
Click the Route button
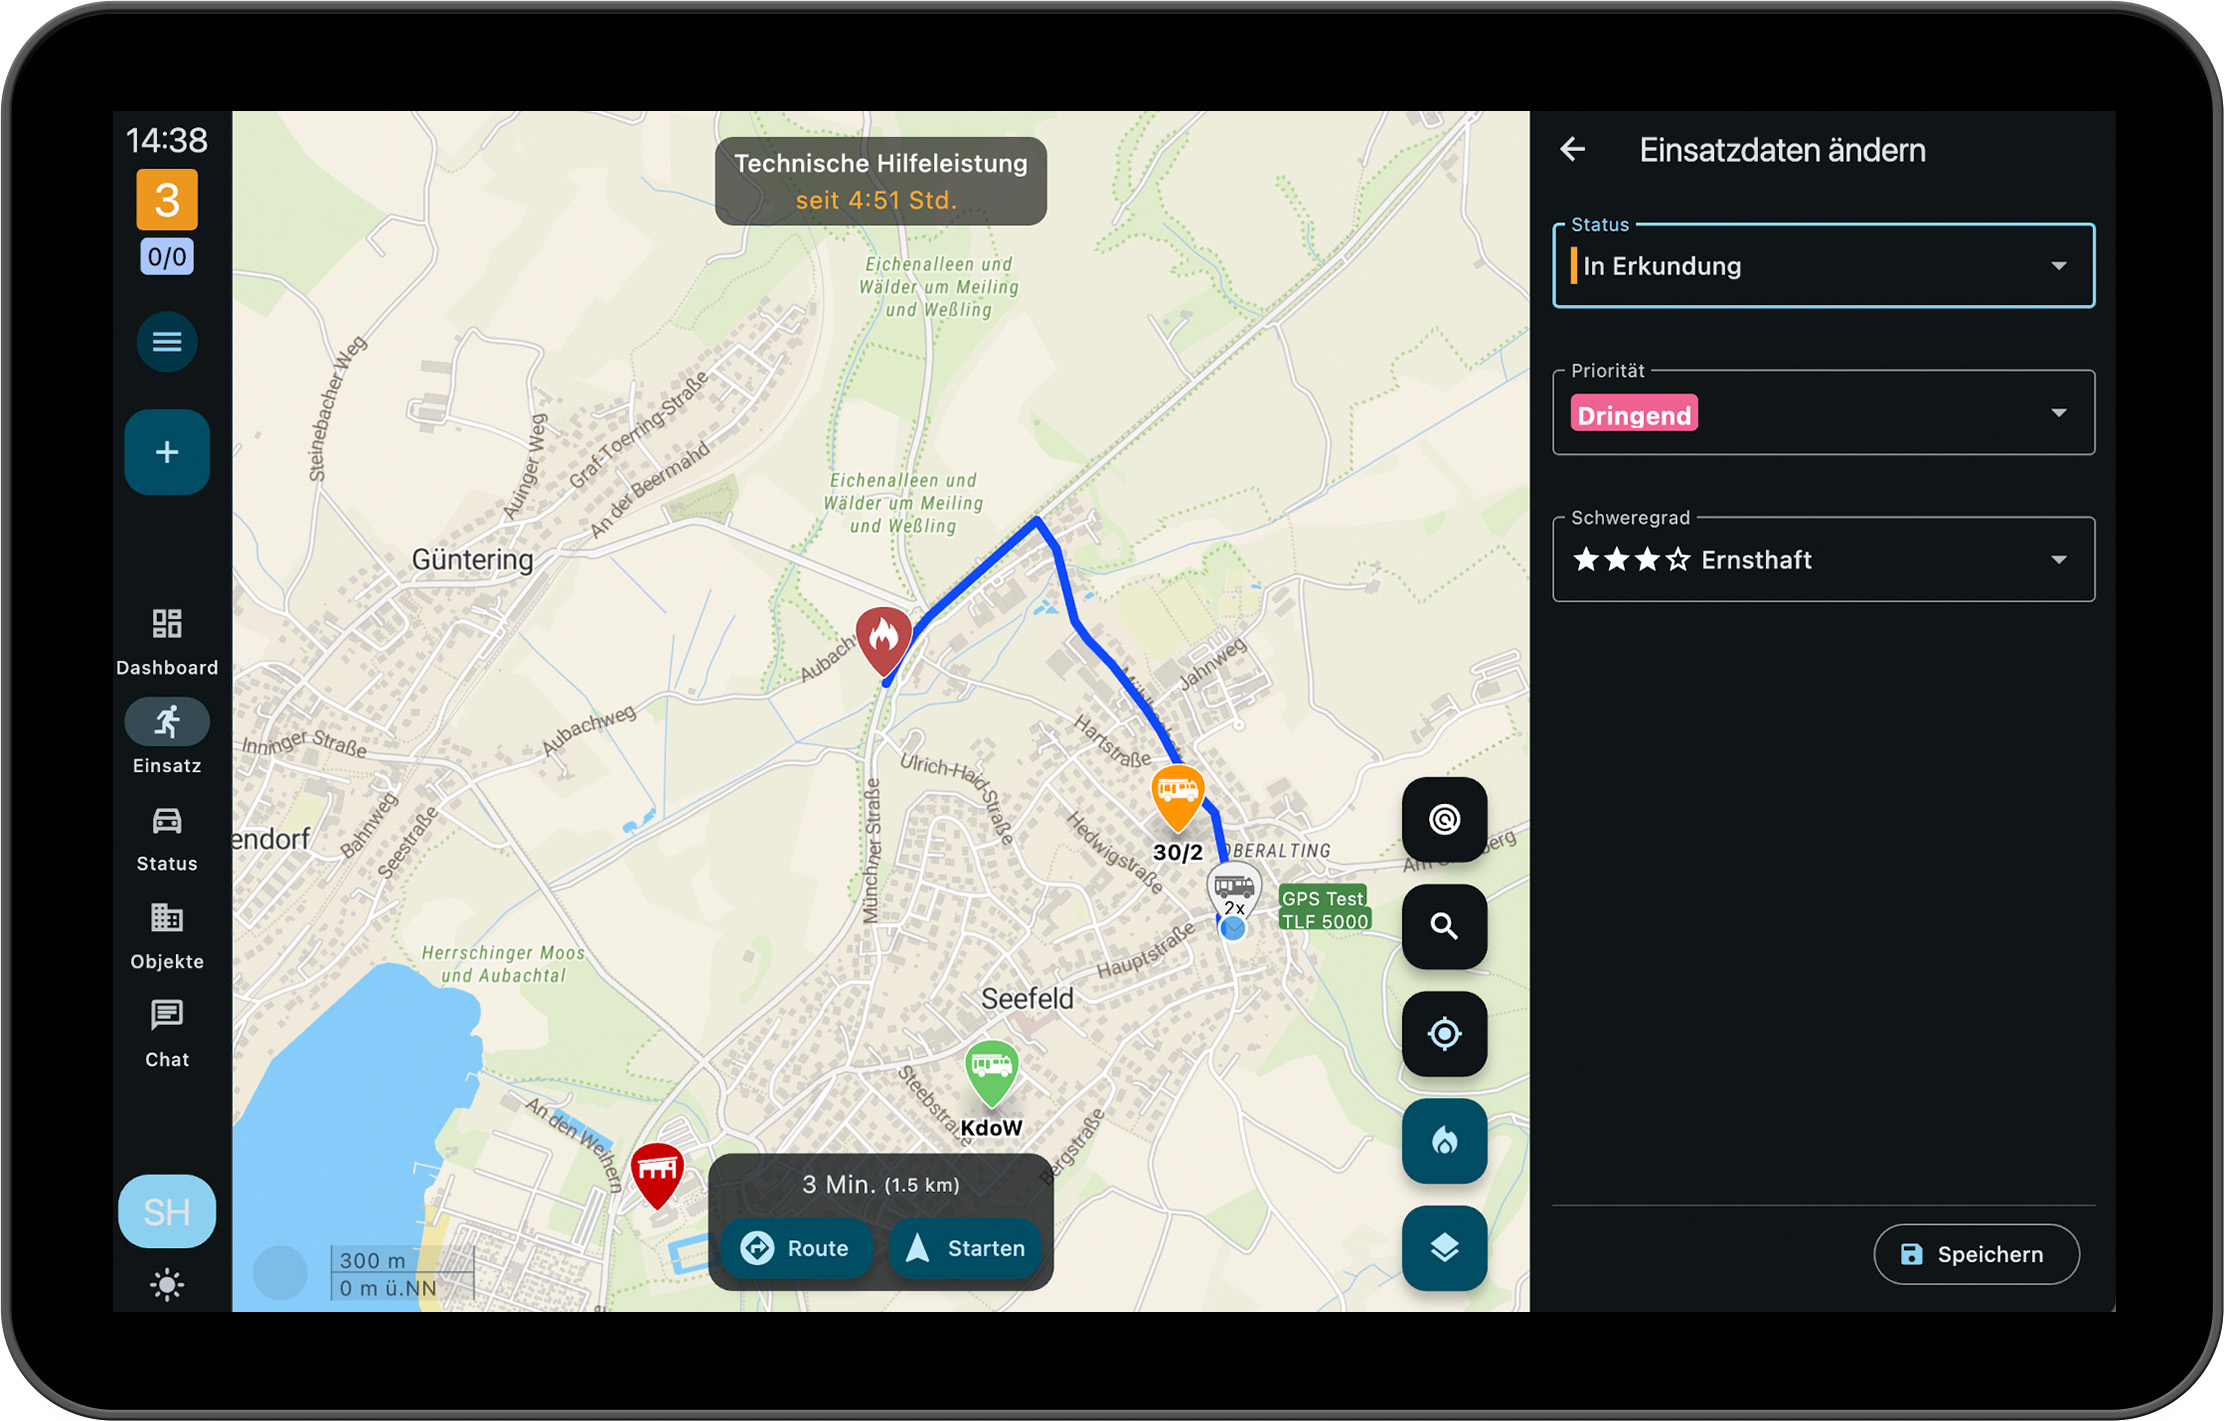click(796, 1248)
